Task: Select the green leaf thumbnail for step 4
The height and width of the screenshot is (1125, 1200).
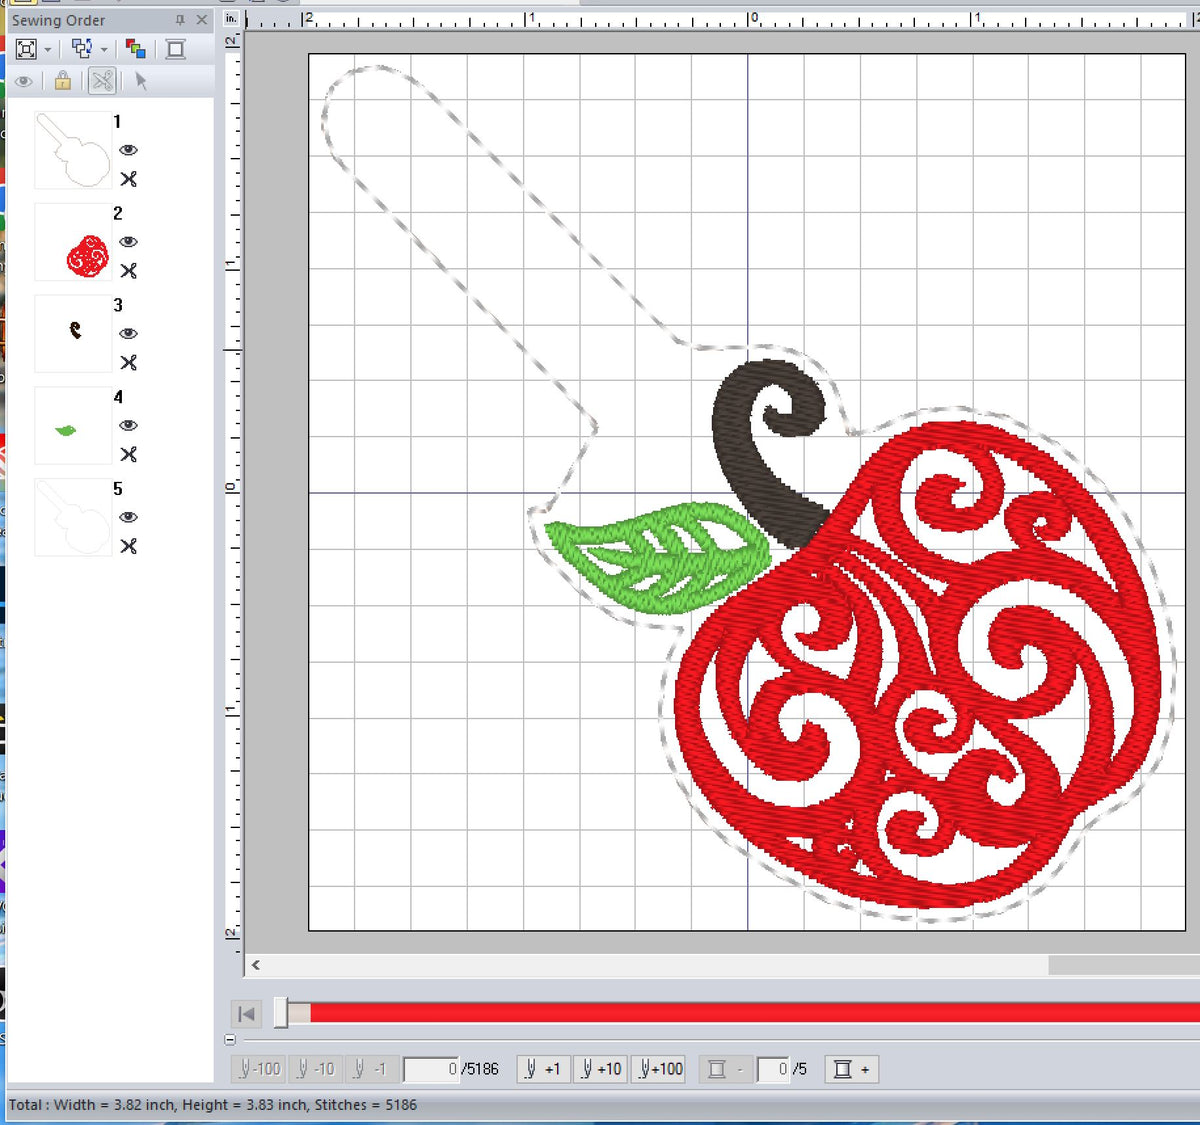Action: coord(73,426)
